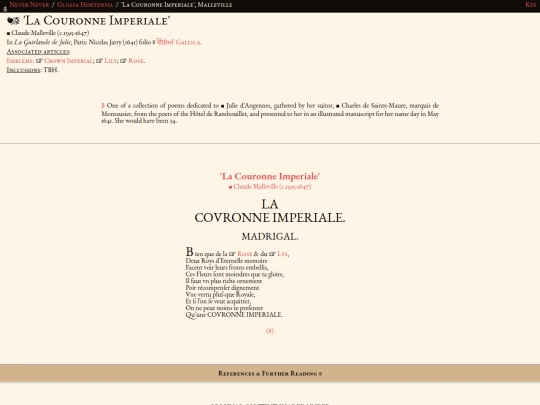Open the Crown Imperial emblem article
The image size is (540, 405).
click(68, 61)
